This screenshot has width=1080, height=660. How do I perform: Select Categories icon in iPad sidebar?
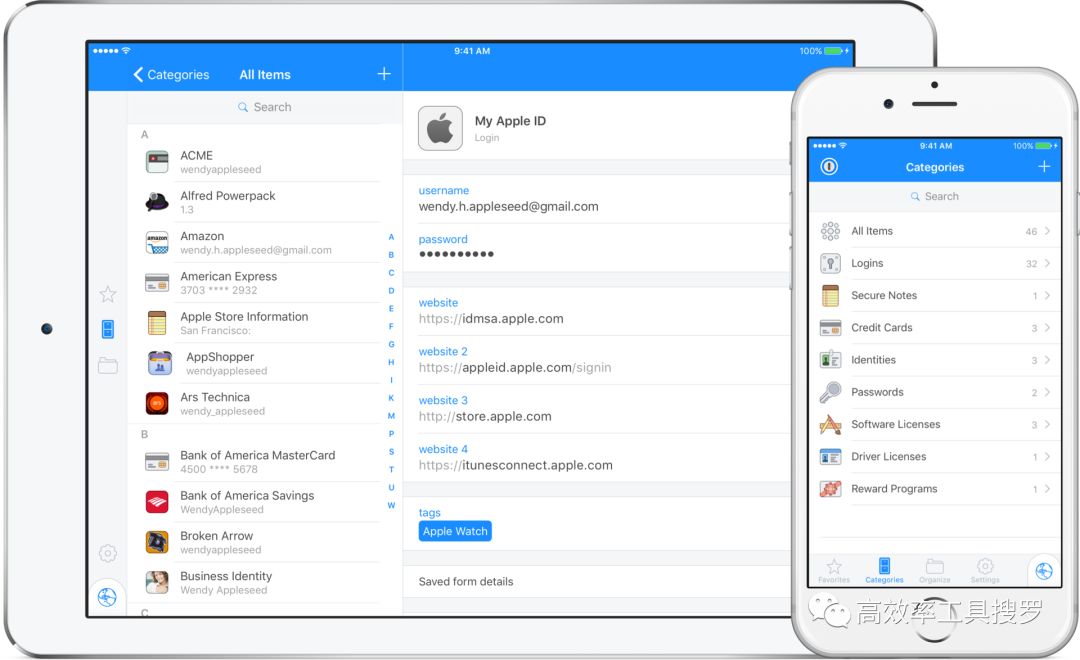(x=108, y=329)
